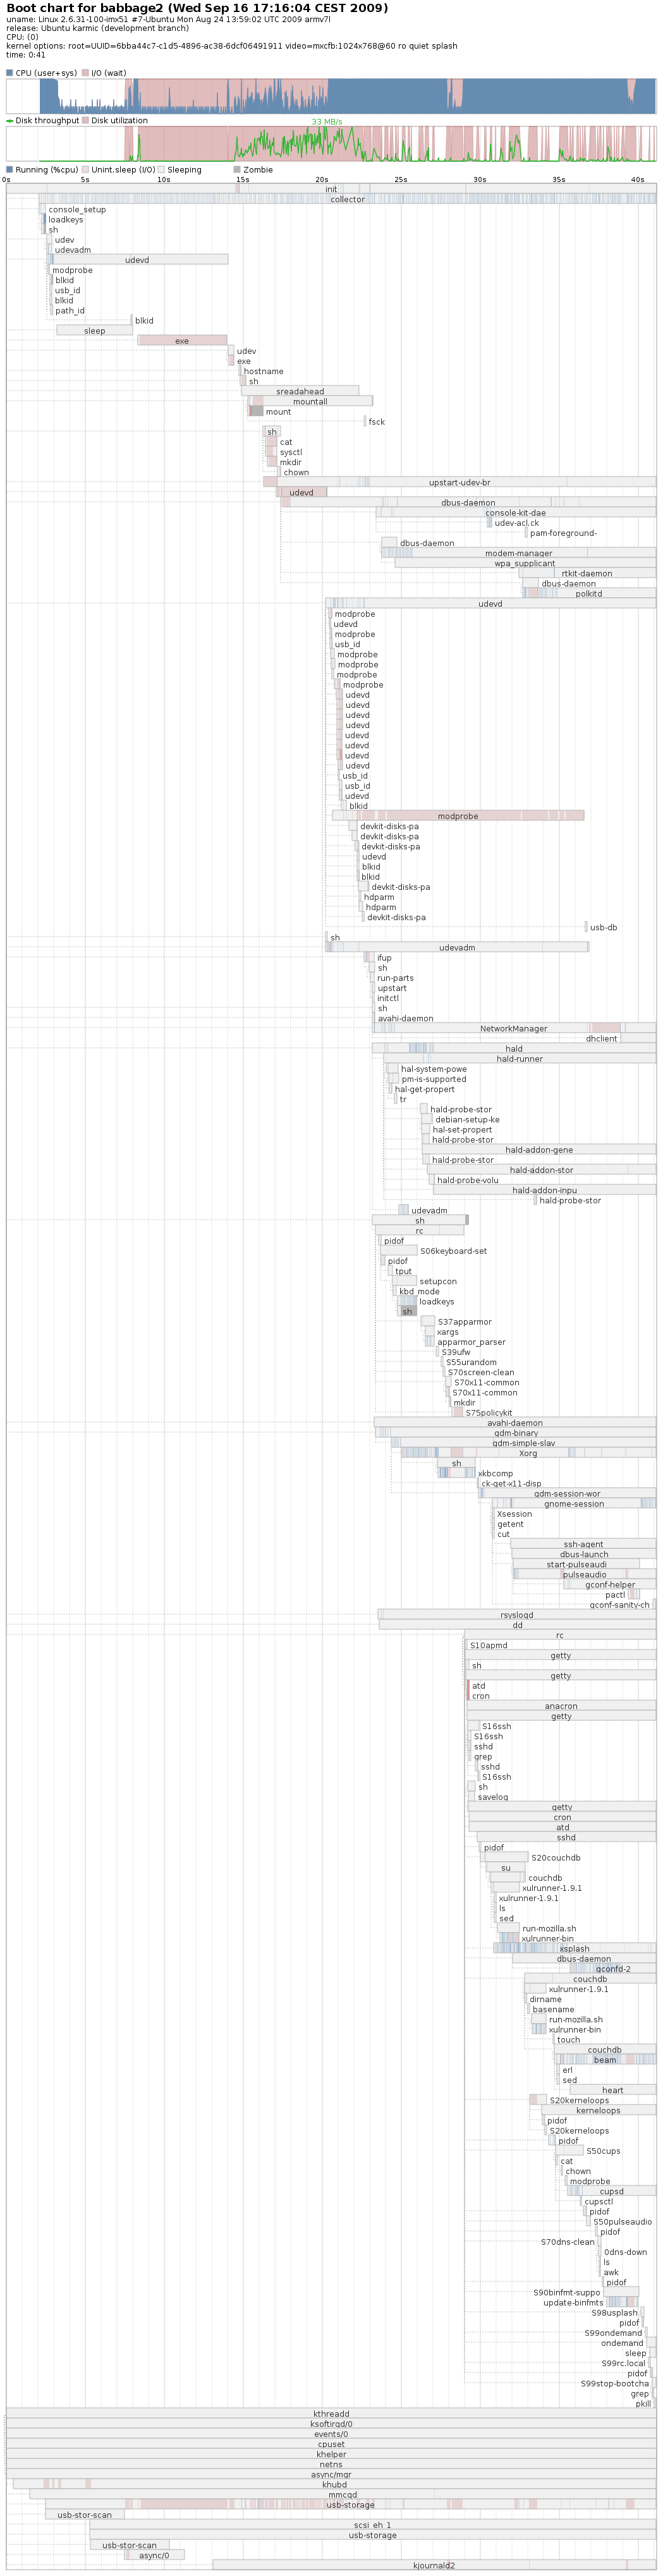This screenshot has width=663, height=2576.
Task: Select the sreadahead process bar
Action: (300, 391)
